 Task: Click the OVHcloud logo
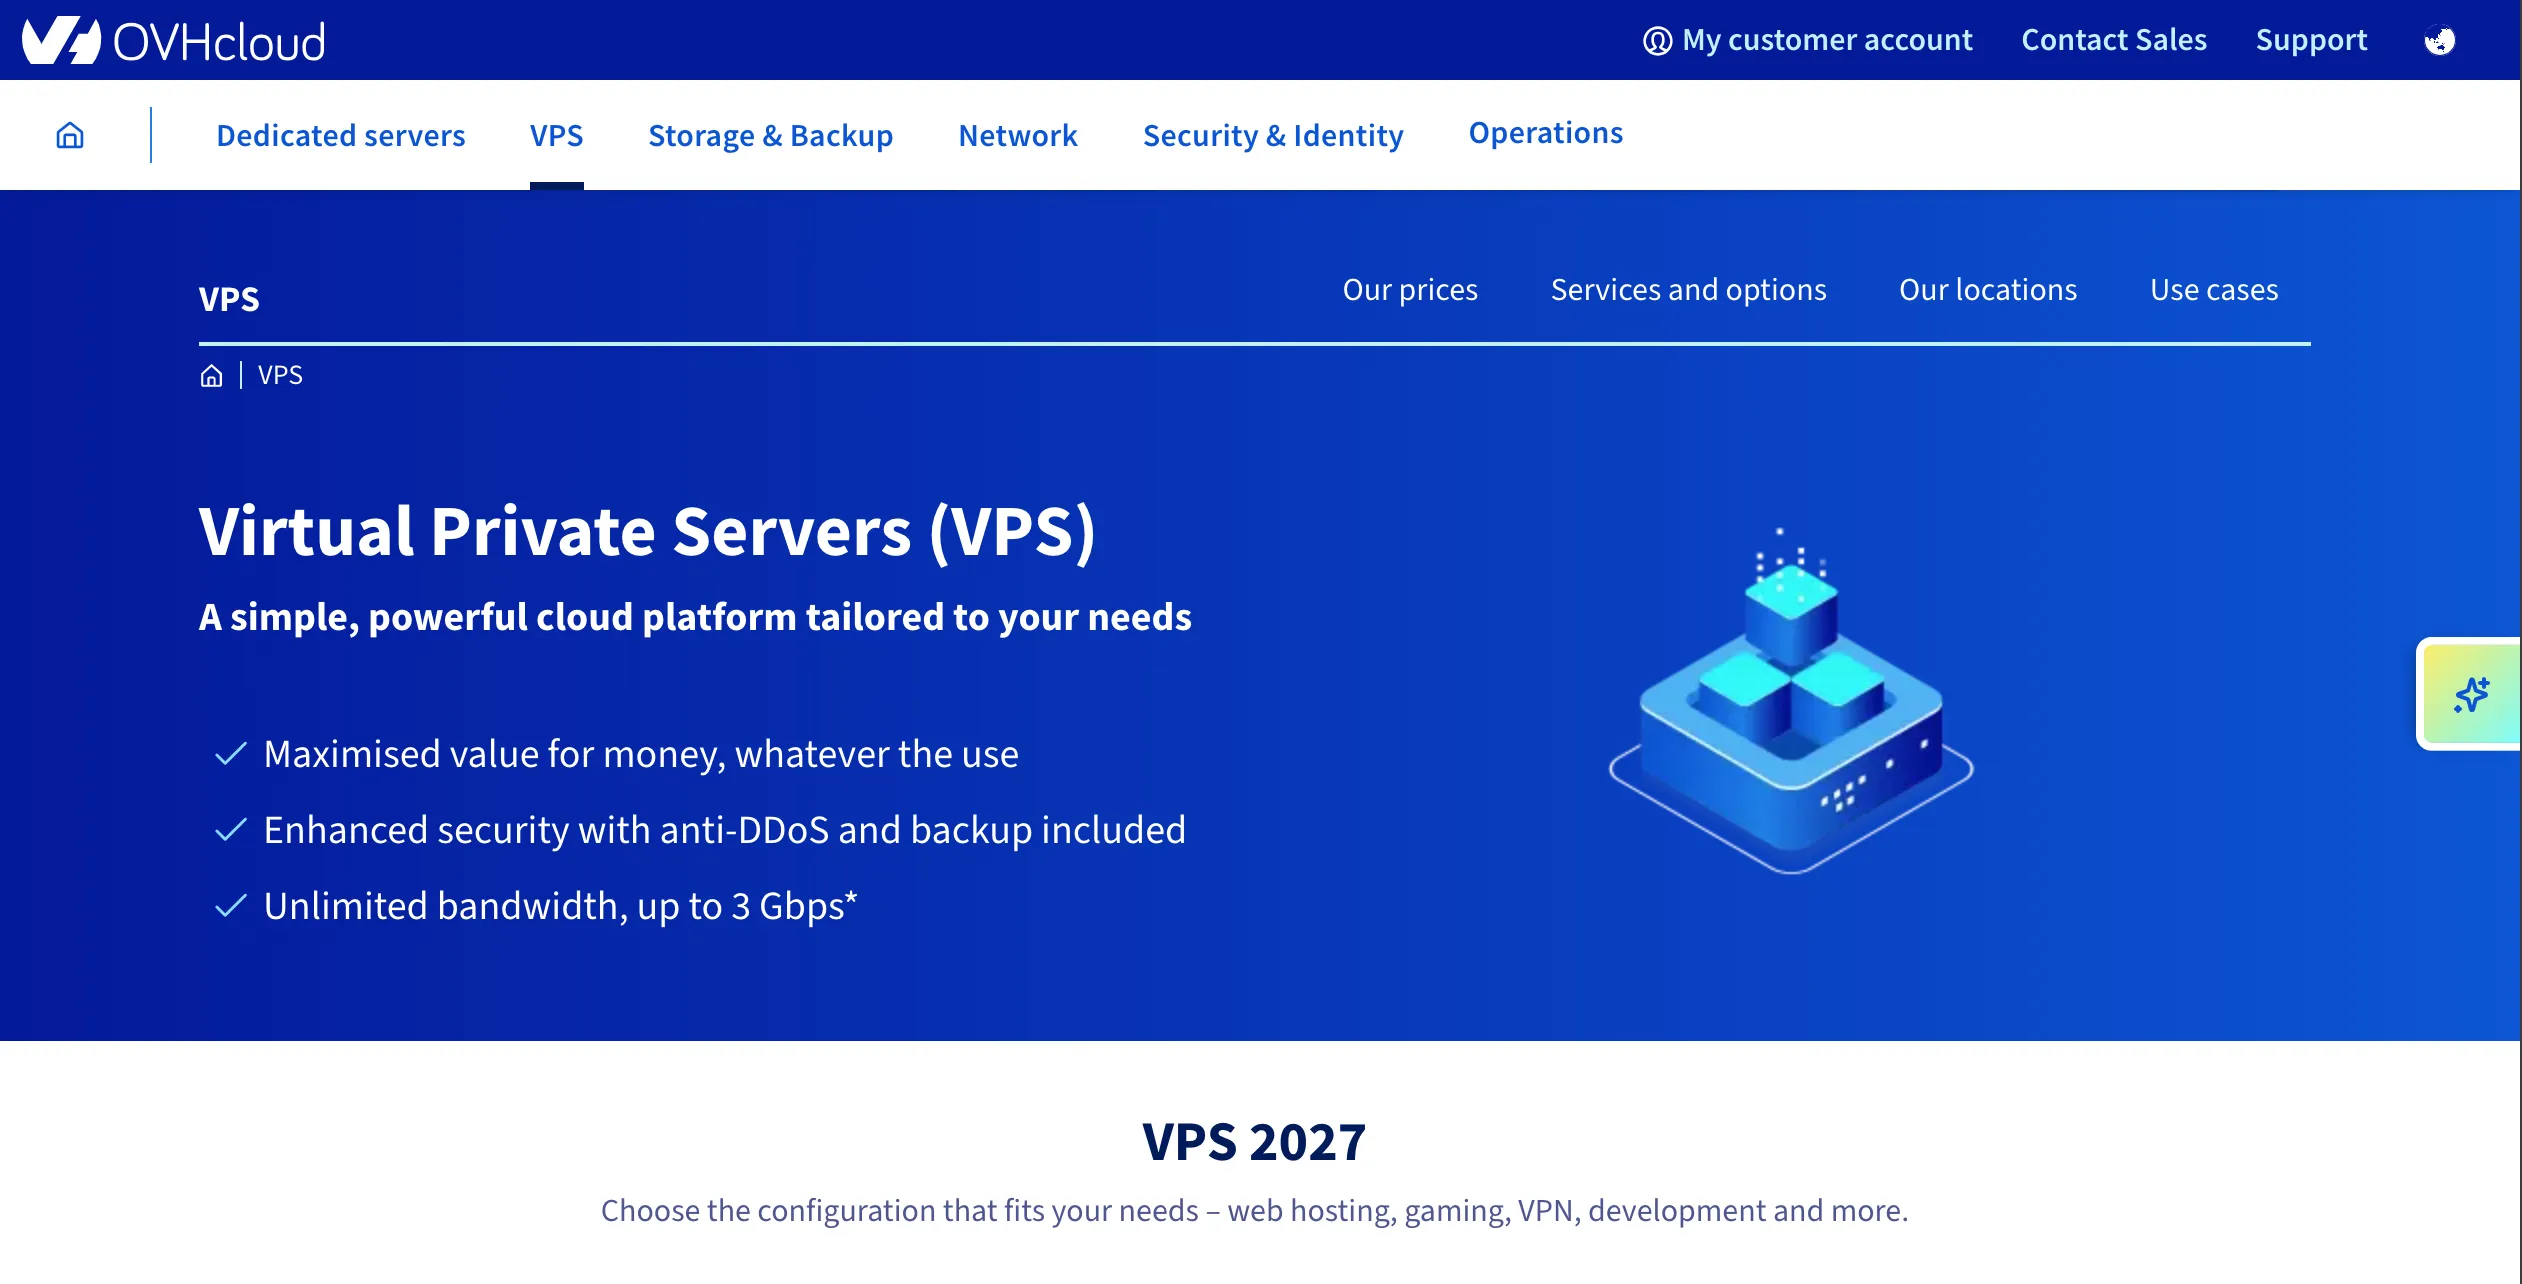(x=174, y=41)
